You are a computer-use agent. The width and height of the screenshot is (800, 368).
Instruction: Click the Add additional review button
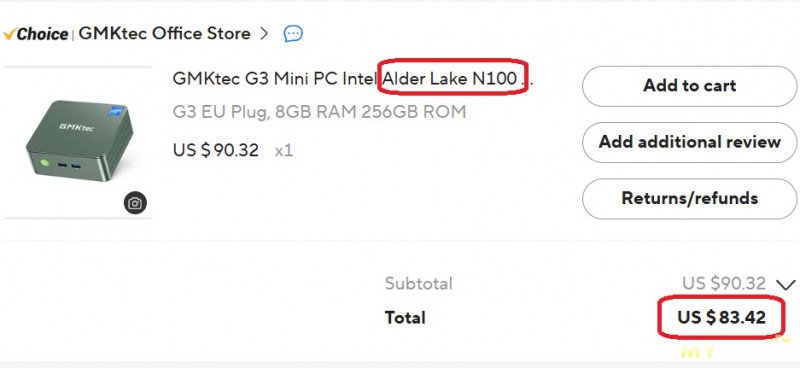tap(689, 142)
